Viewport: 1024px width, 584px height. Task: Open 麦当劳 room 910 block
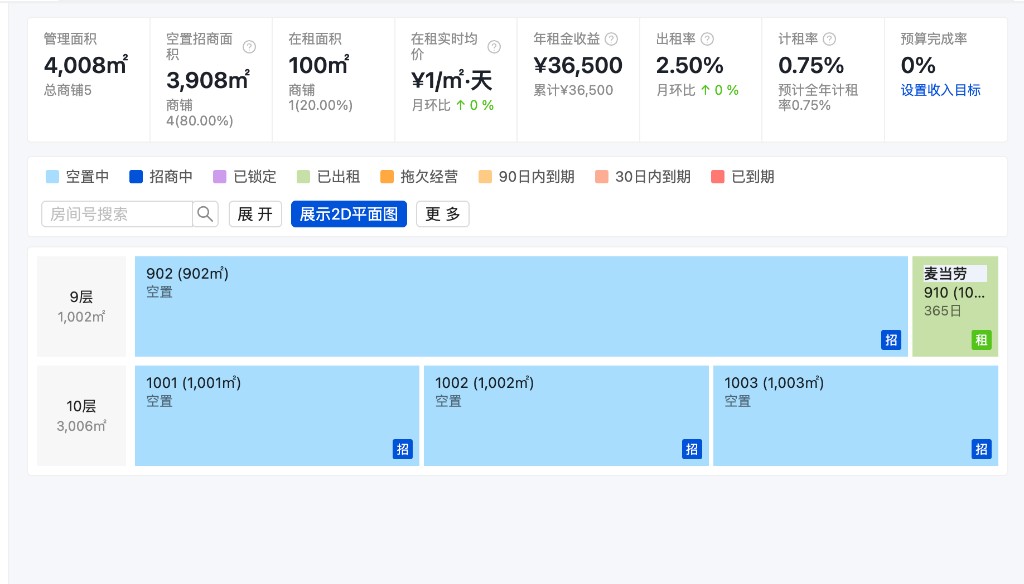(x=955, y=306)
